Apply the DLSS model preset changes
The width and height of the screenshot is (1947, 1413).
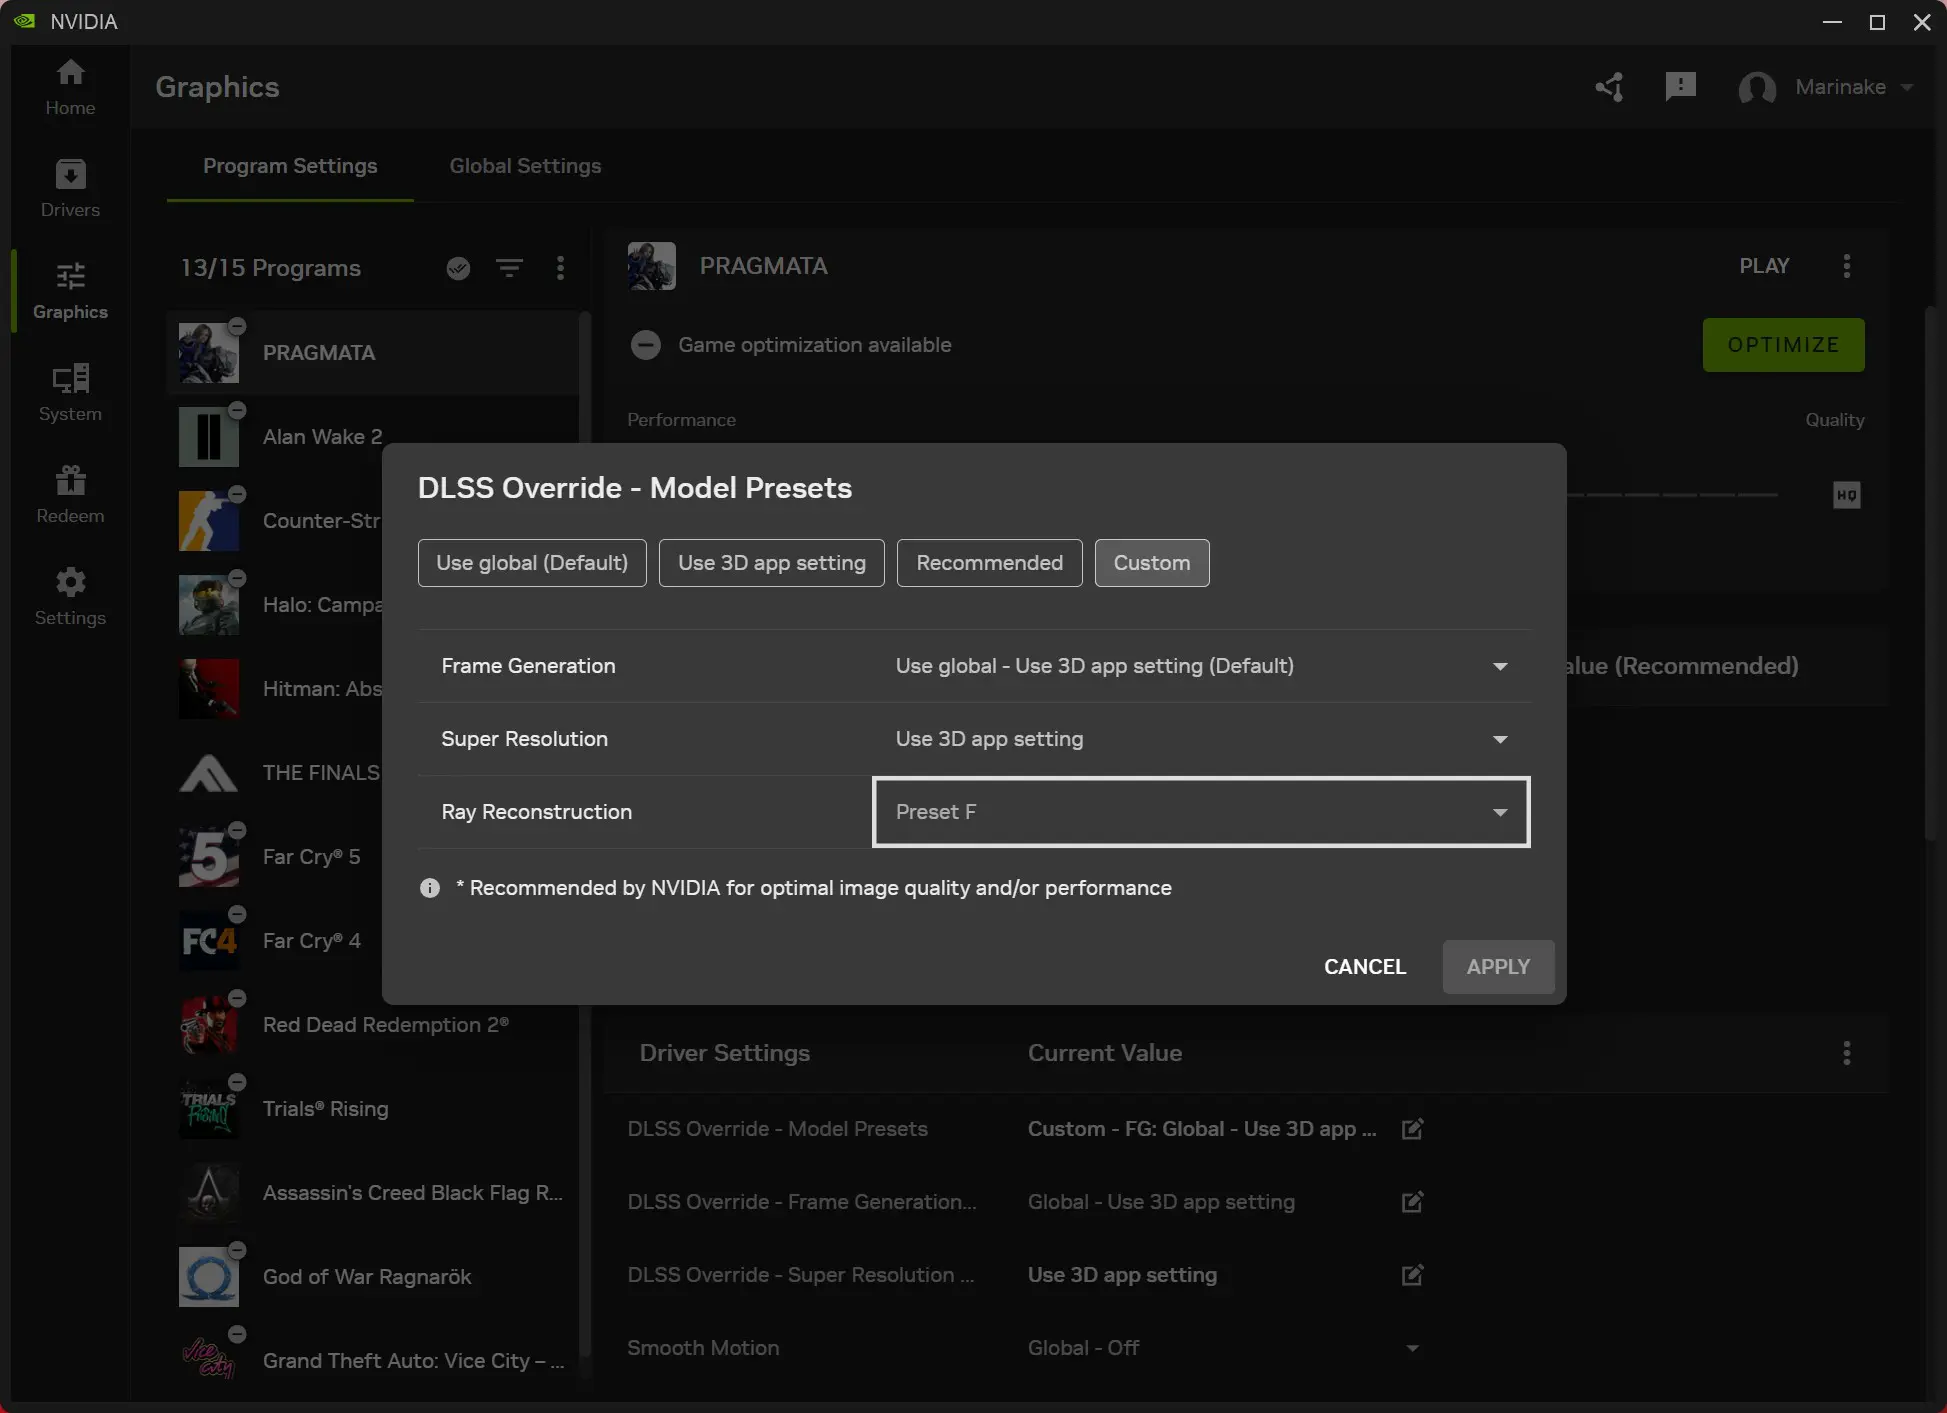(1498, 967)
